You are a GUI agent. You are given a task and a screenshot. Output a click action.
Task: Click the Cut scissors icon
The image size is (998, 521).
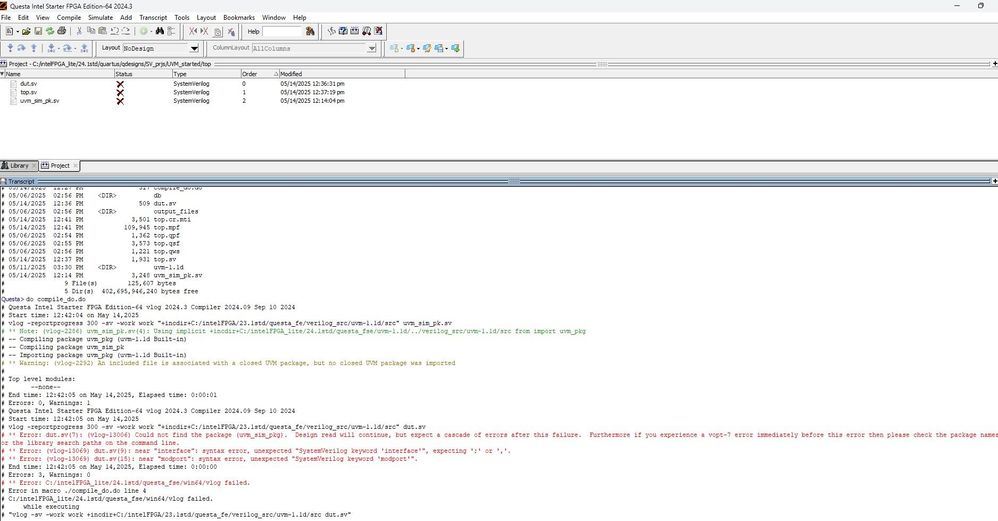pyautogui.click(x=79, y=31)
